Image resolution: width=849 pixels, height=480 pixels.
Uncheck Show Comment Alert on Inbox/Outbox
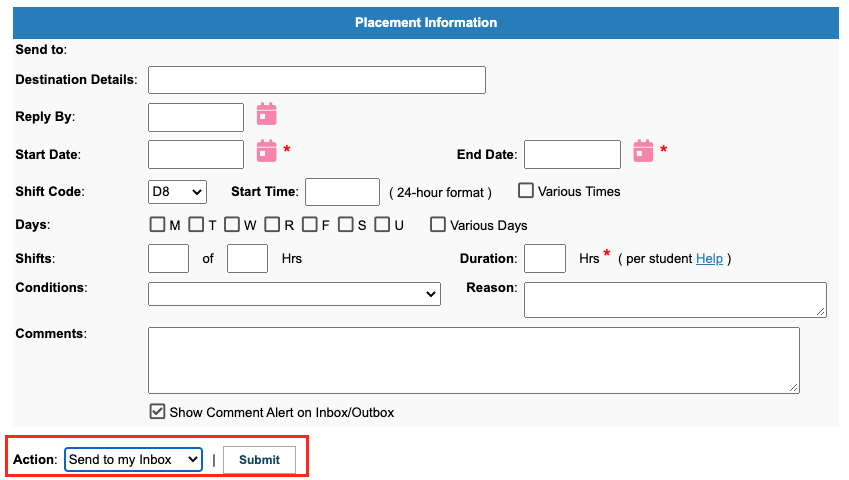pos(157,412)
